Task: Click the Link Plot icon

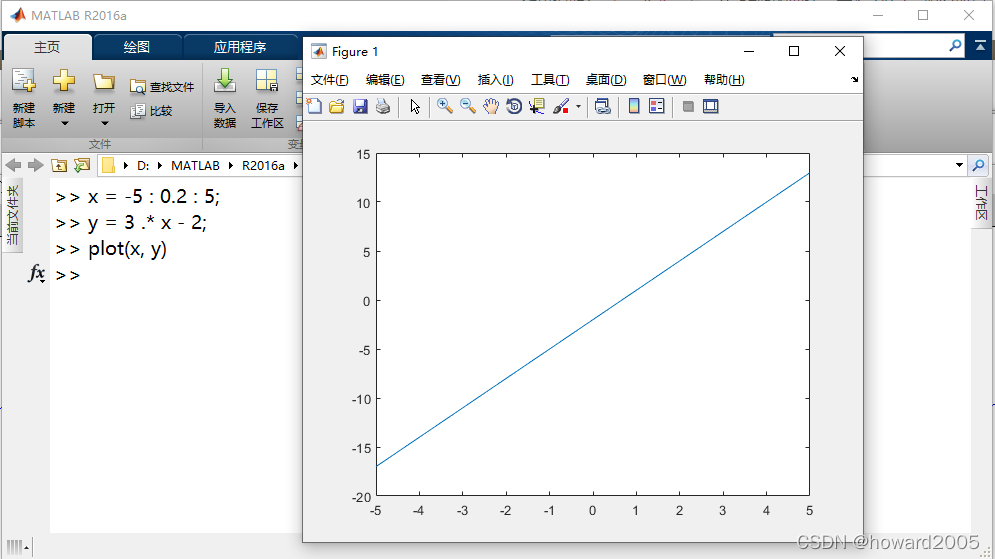Action: pos(602,106)
